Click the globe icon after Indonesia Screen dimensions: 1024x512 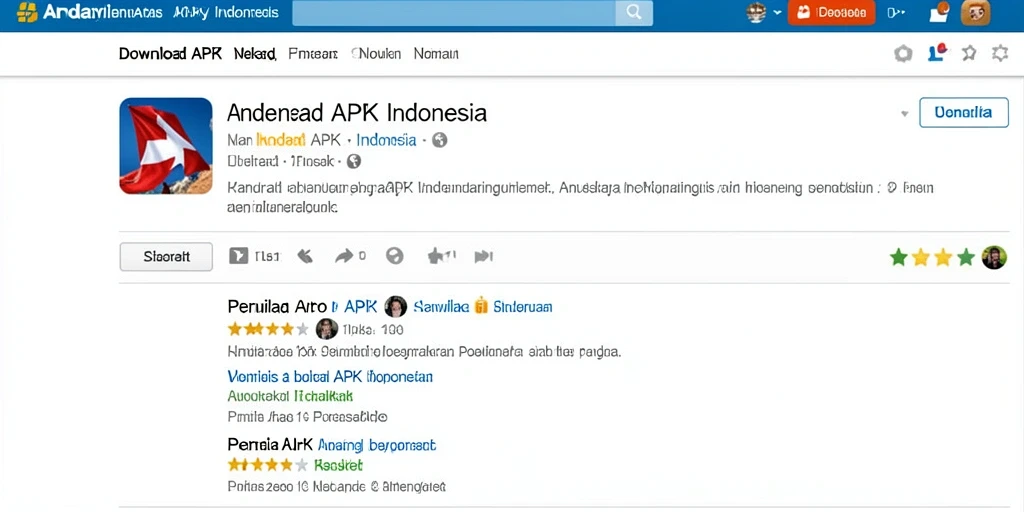click(x=440, y=140)
